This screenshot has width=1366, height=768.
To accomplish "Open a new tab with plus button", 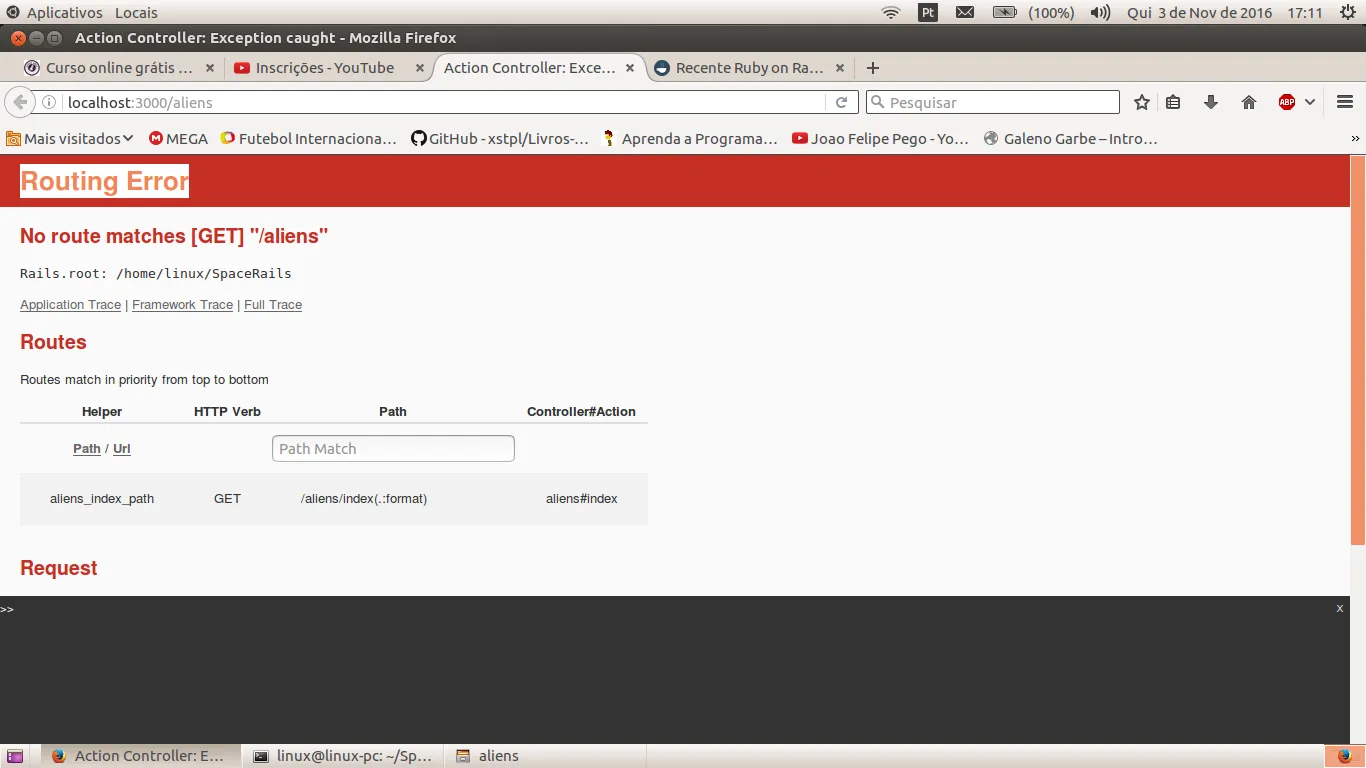I will [872, 68].
